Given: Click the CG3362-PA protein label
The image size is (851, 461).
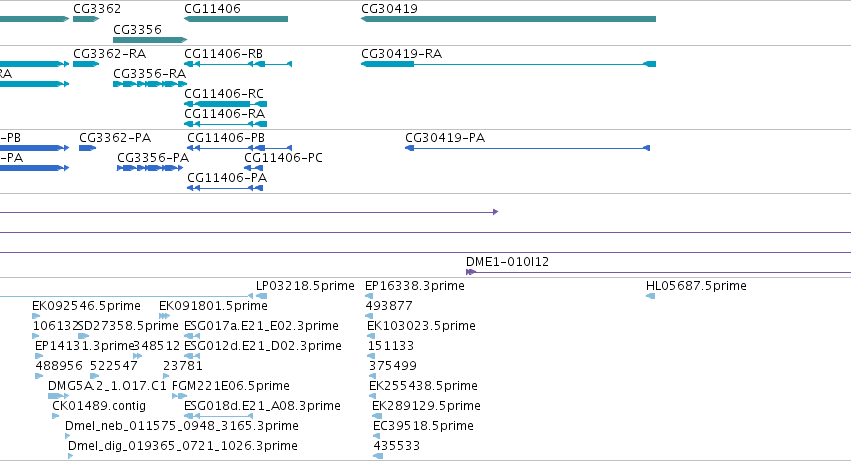Looking at the screenshot, I should click(115, 138).
